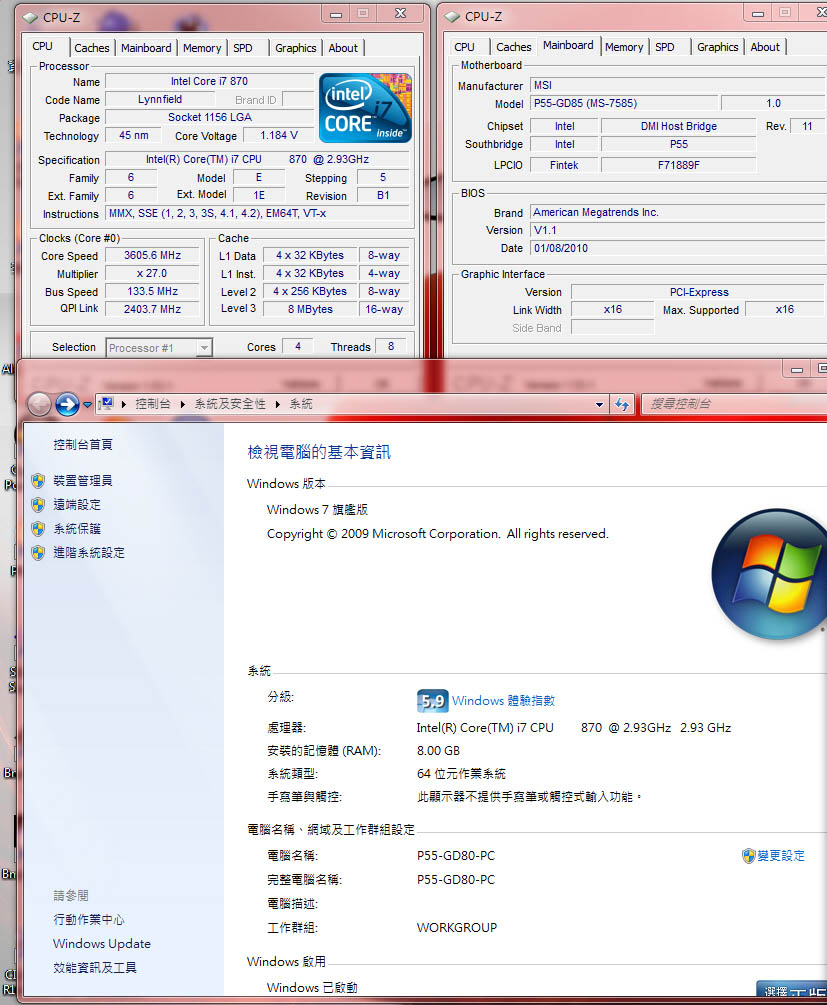Click CPU-Z app icon in right window title
The image size is (827, 1005).
pyautogui.click(x=452, y=17)
